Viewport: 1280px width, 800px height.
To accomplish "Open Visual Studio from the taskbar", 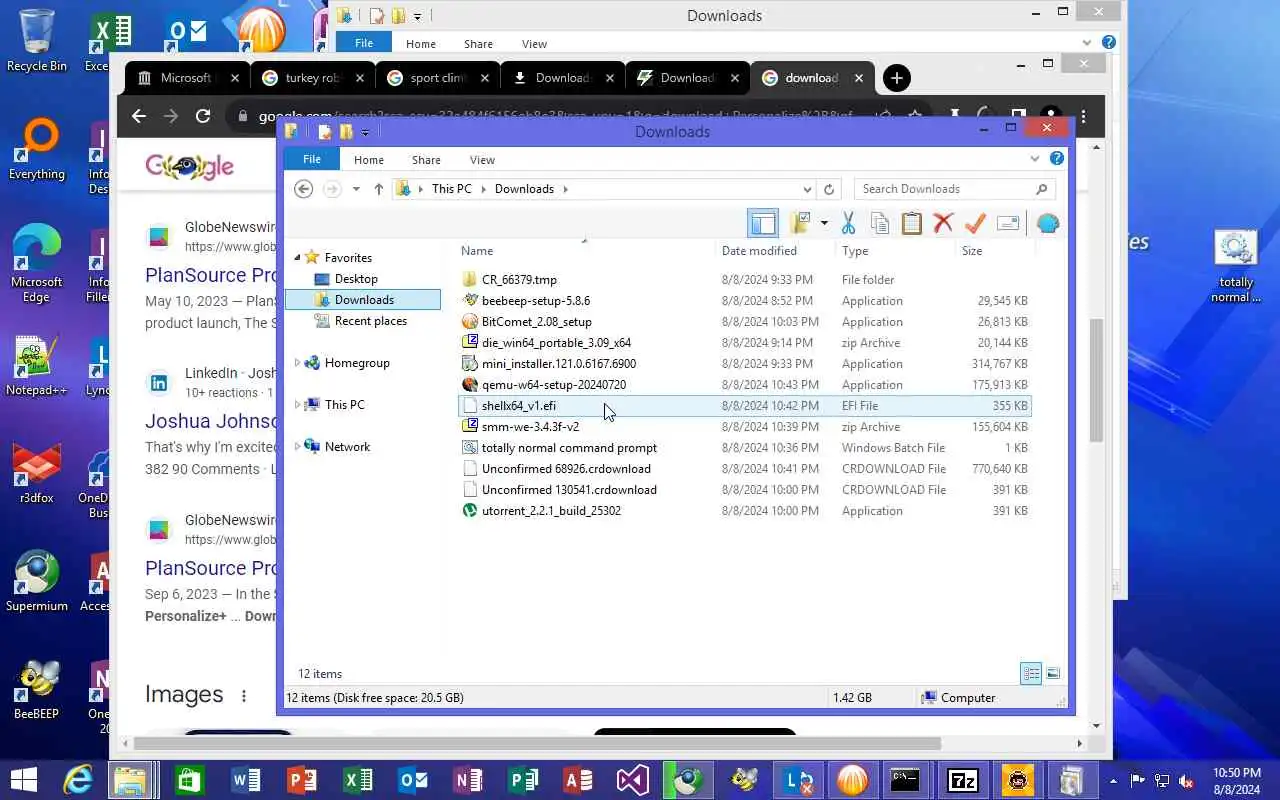I will pyautogui.click(x=632, y=779).
